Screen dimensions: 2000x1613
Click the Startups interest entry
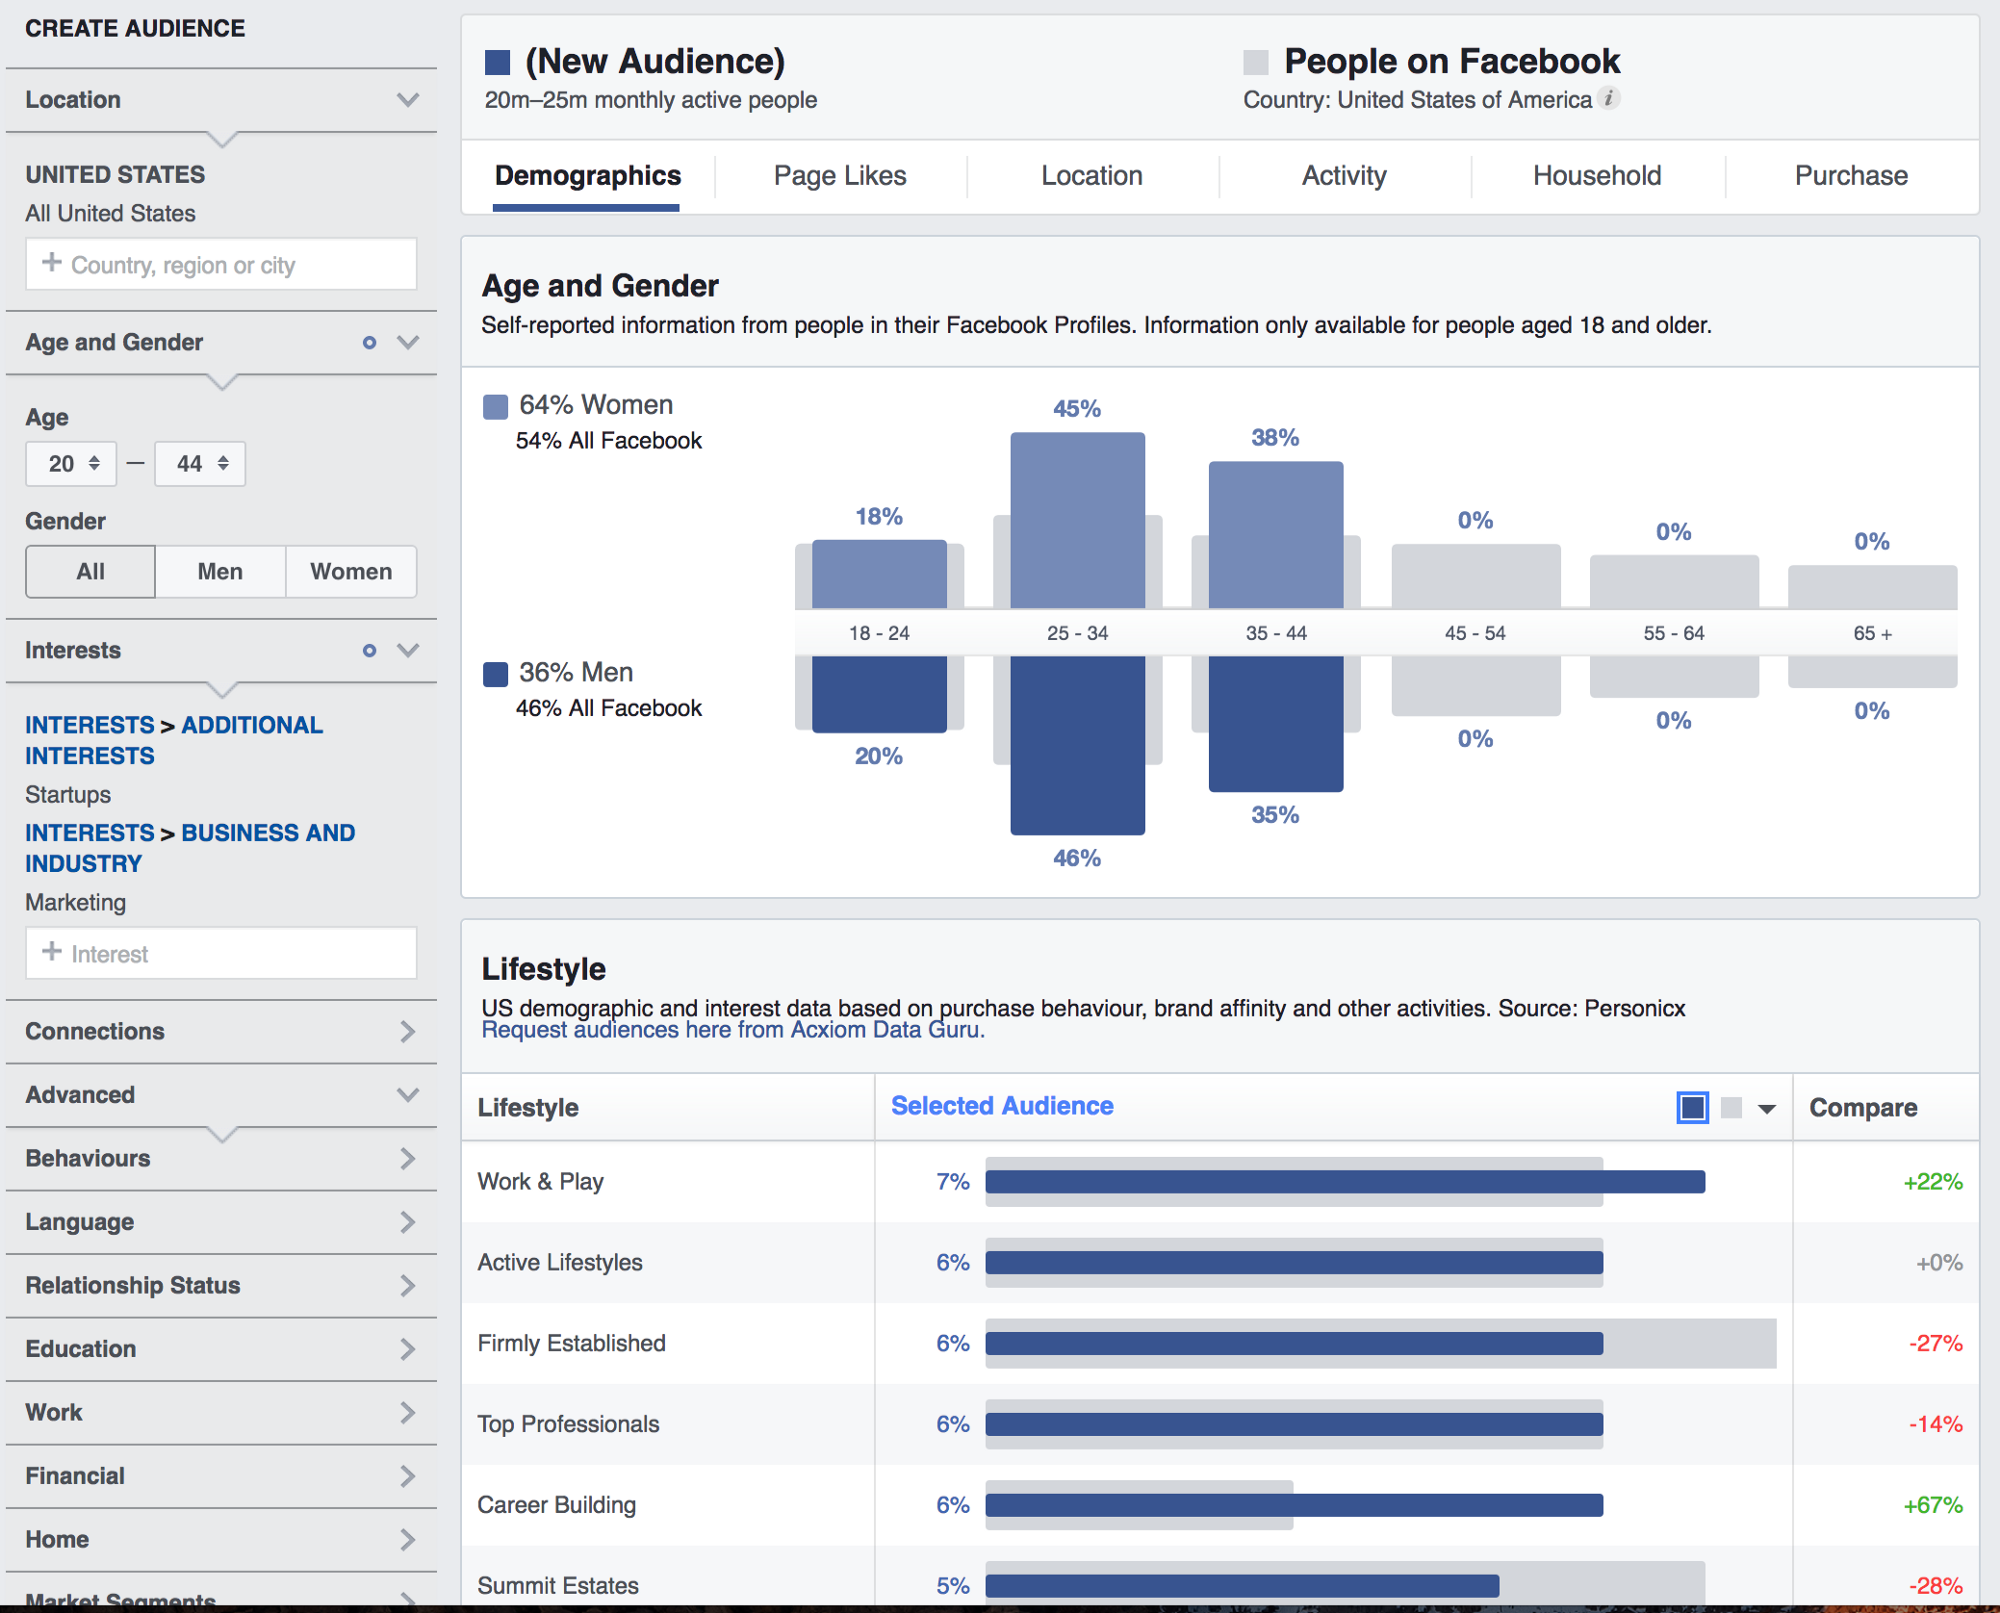68,795
